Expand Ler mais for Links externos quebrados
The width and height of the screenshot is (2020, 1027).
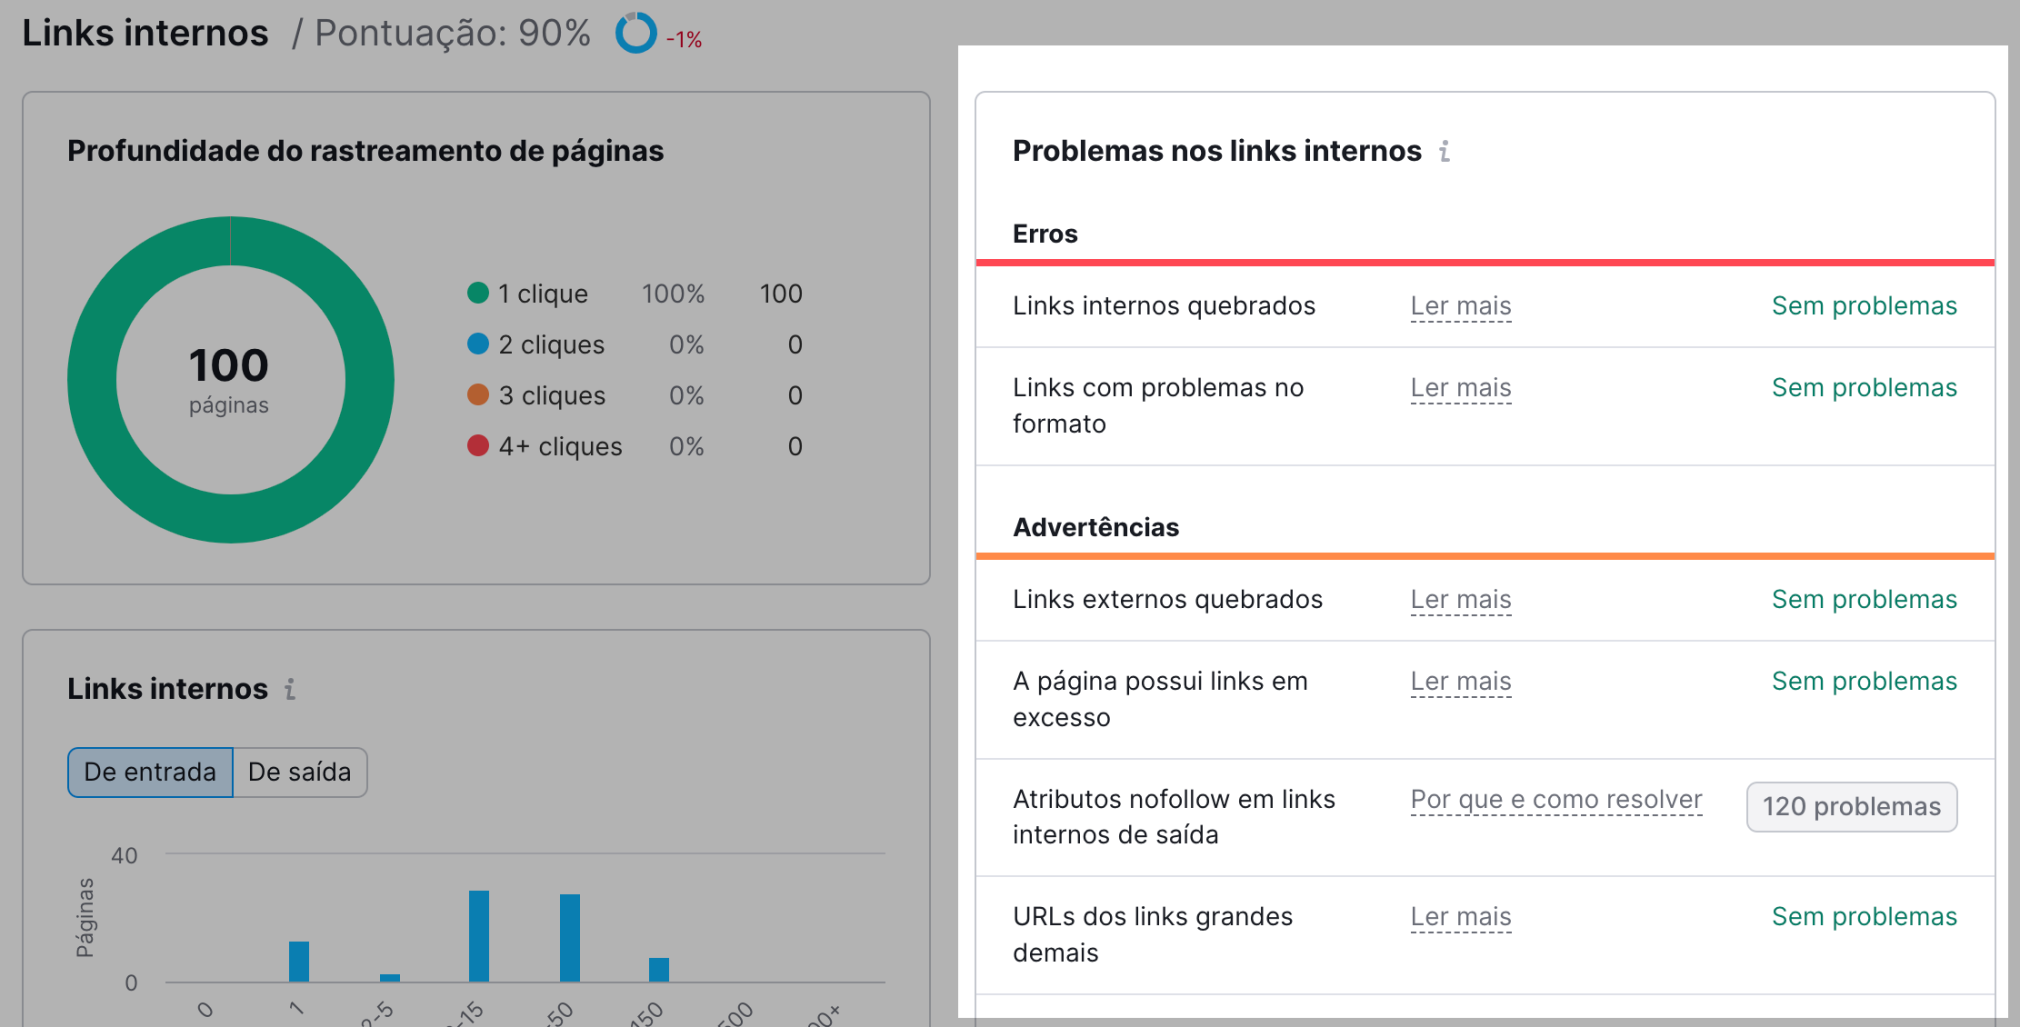(x=1460, y=599)
